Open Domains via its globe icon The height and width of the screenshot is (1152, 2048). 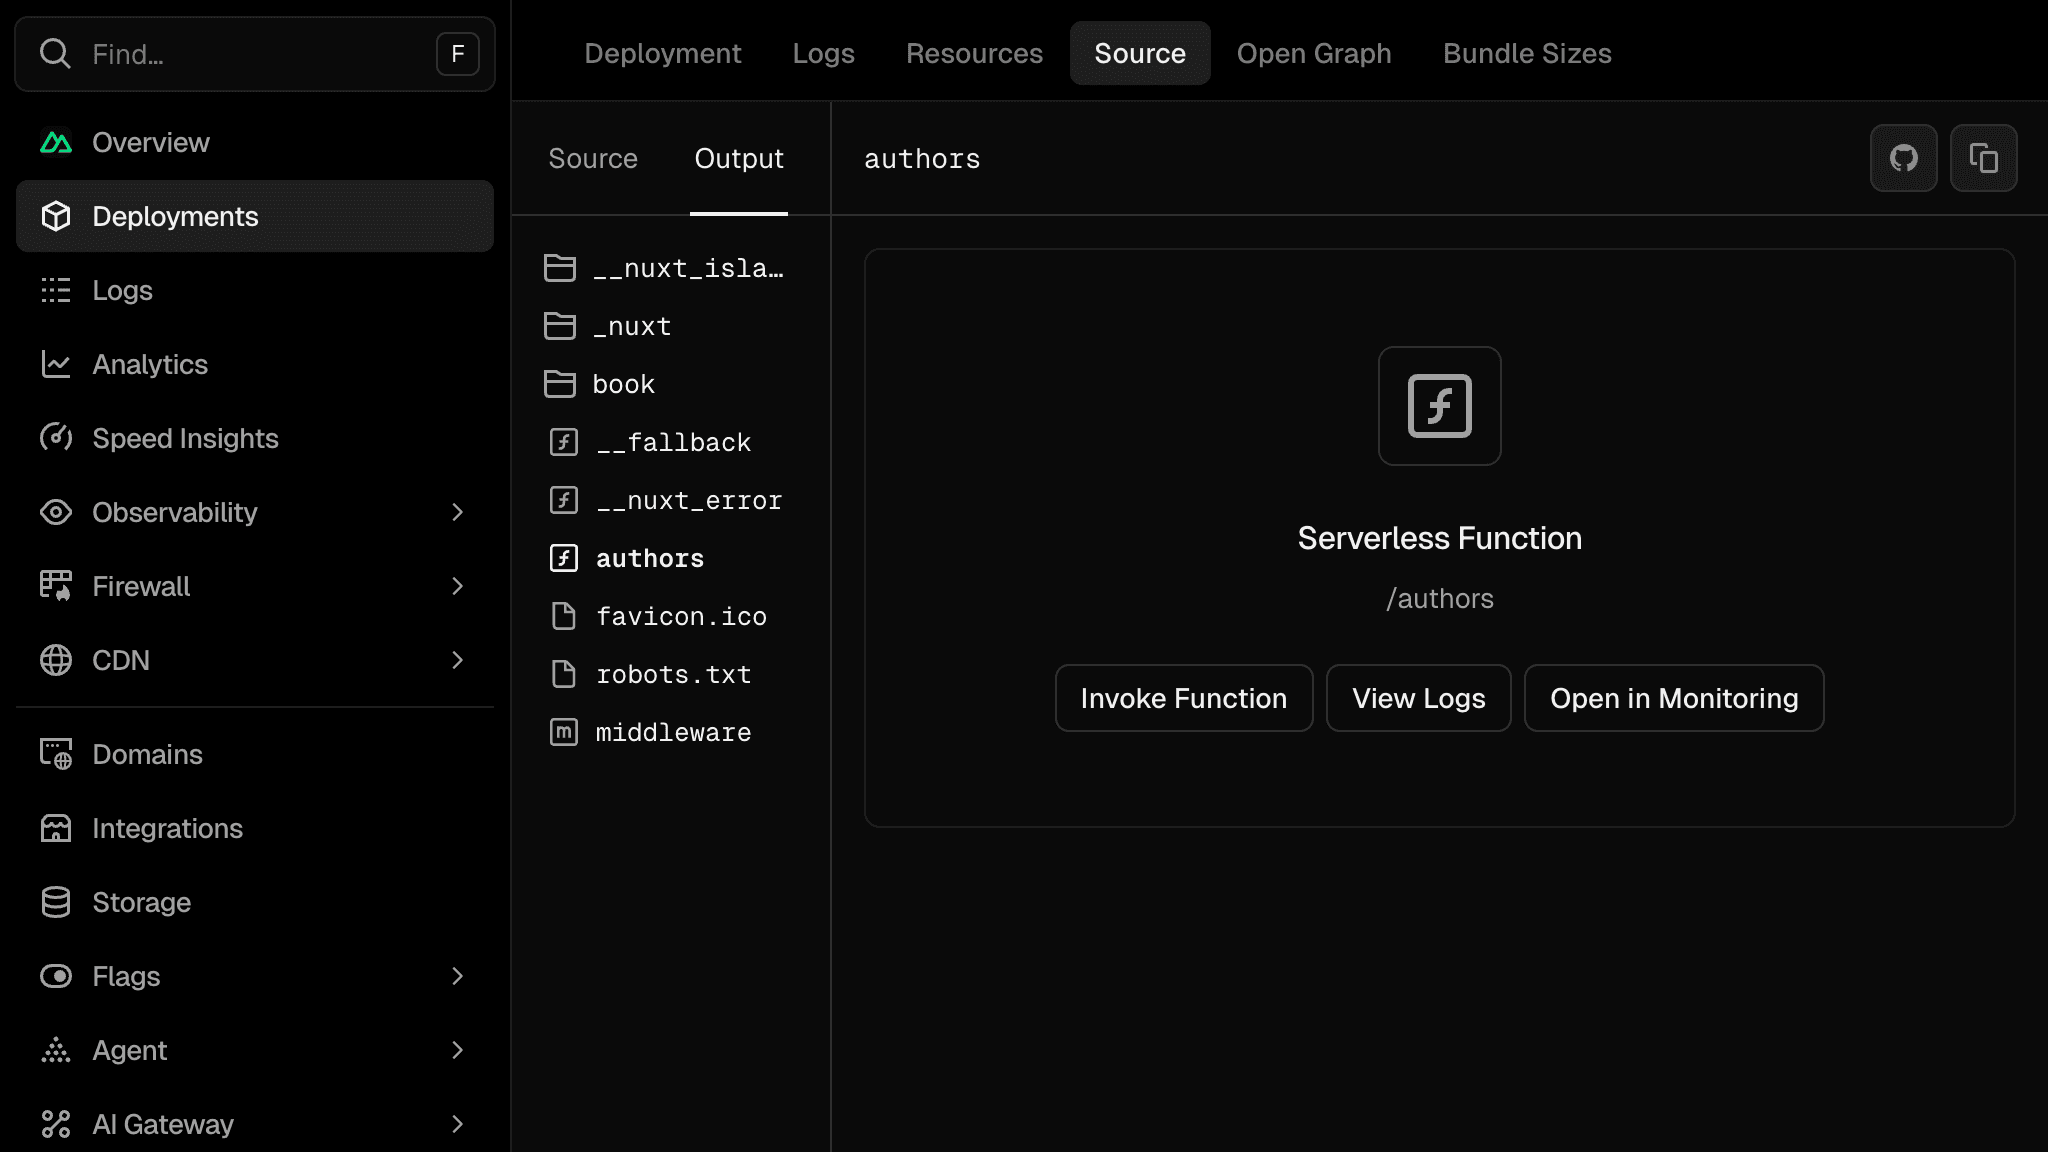[x=56, y=754]
